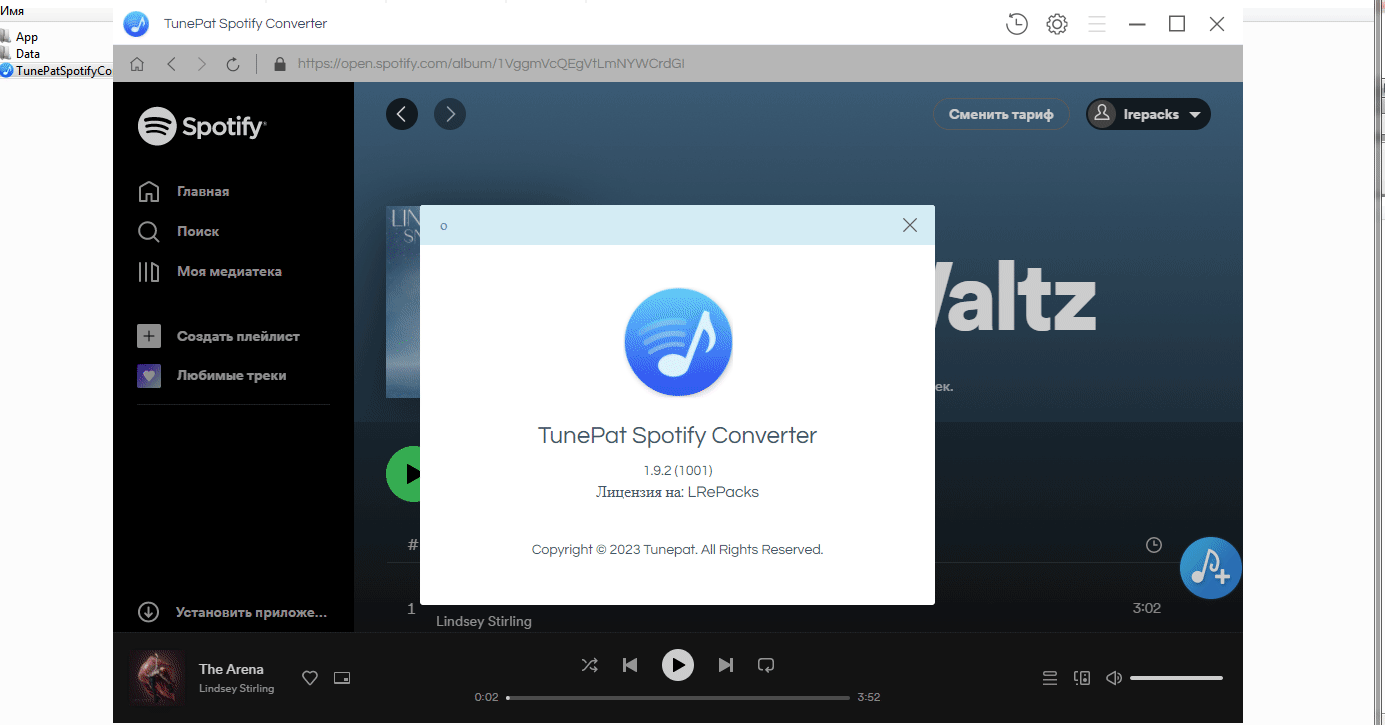Click Lindsey Stirling artist in player bar
The height and width of the screenshot is (725, 1385).
tap(236, 688)
